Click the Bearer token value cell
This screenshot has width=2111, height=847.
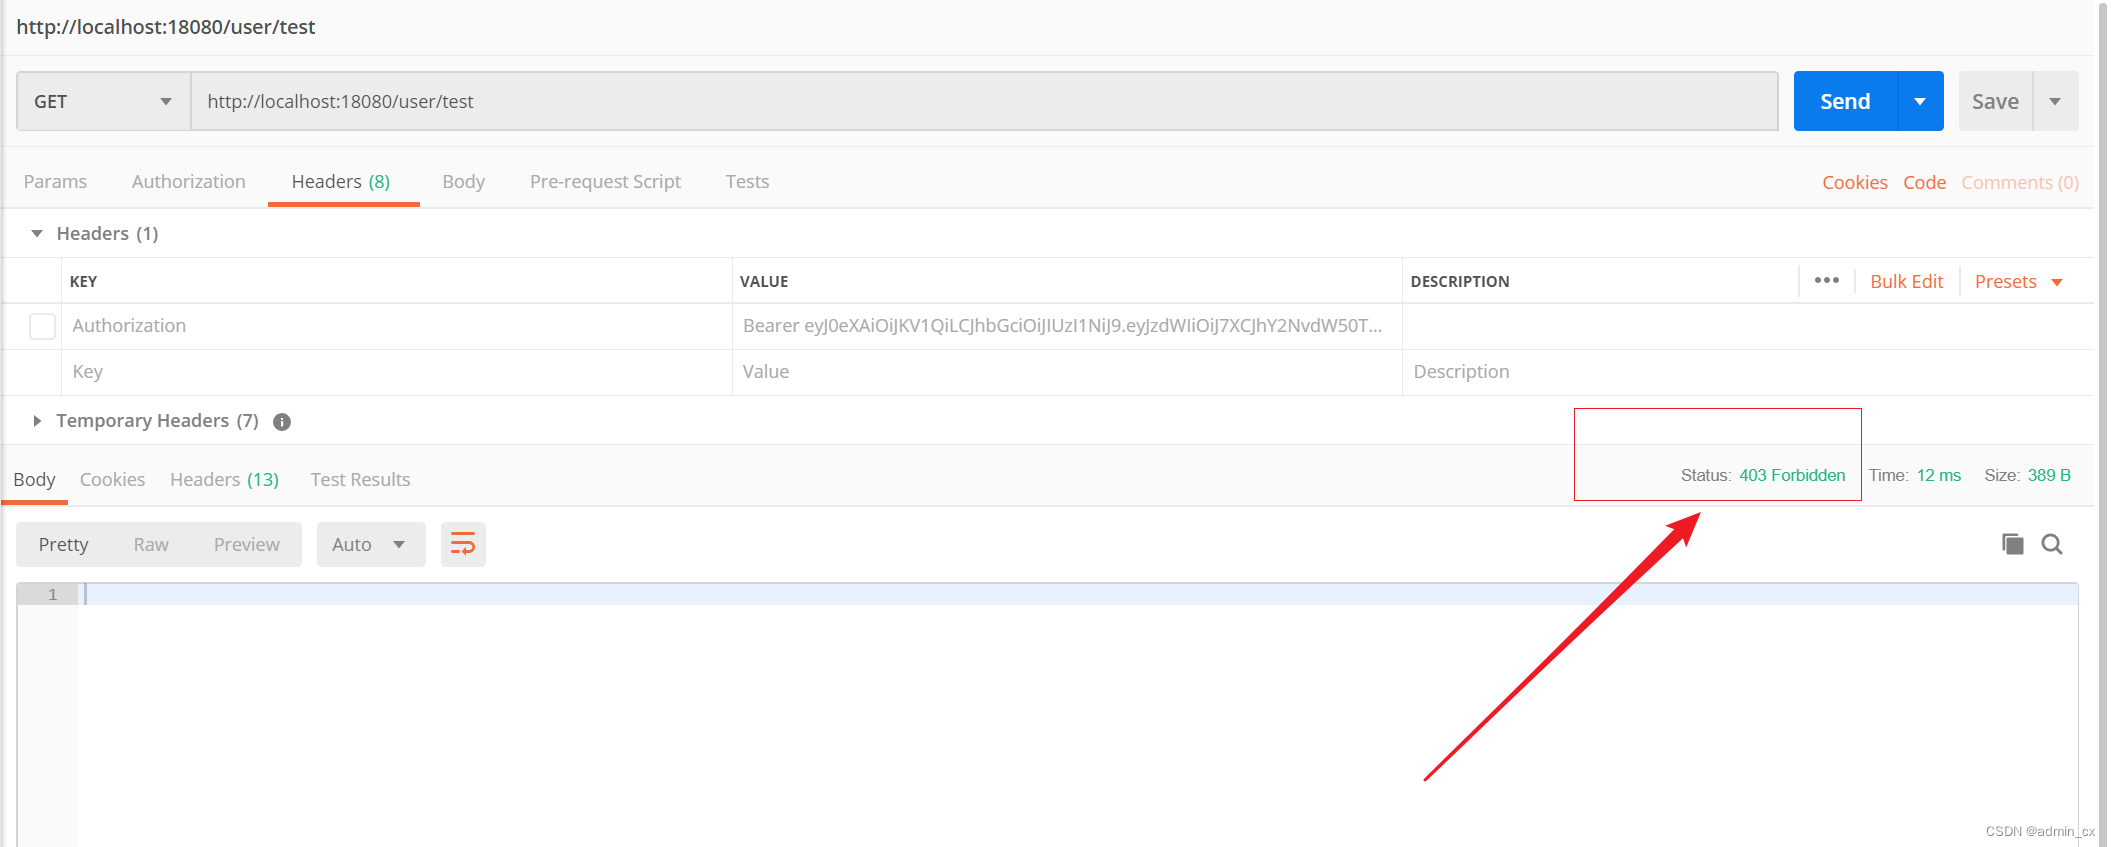[1067, 326]
